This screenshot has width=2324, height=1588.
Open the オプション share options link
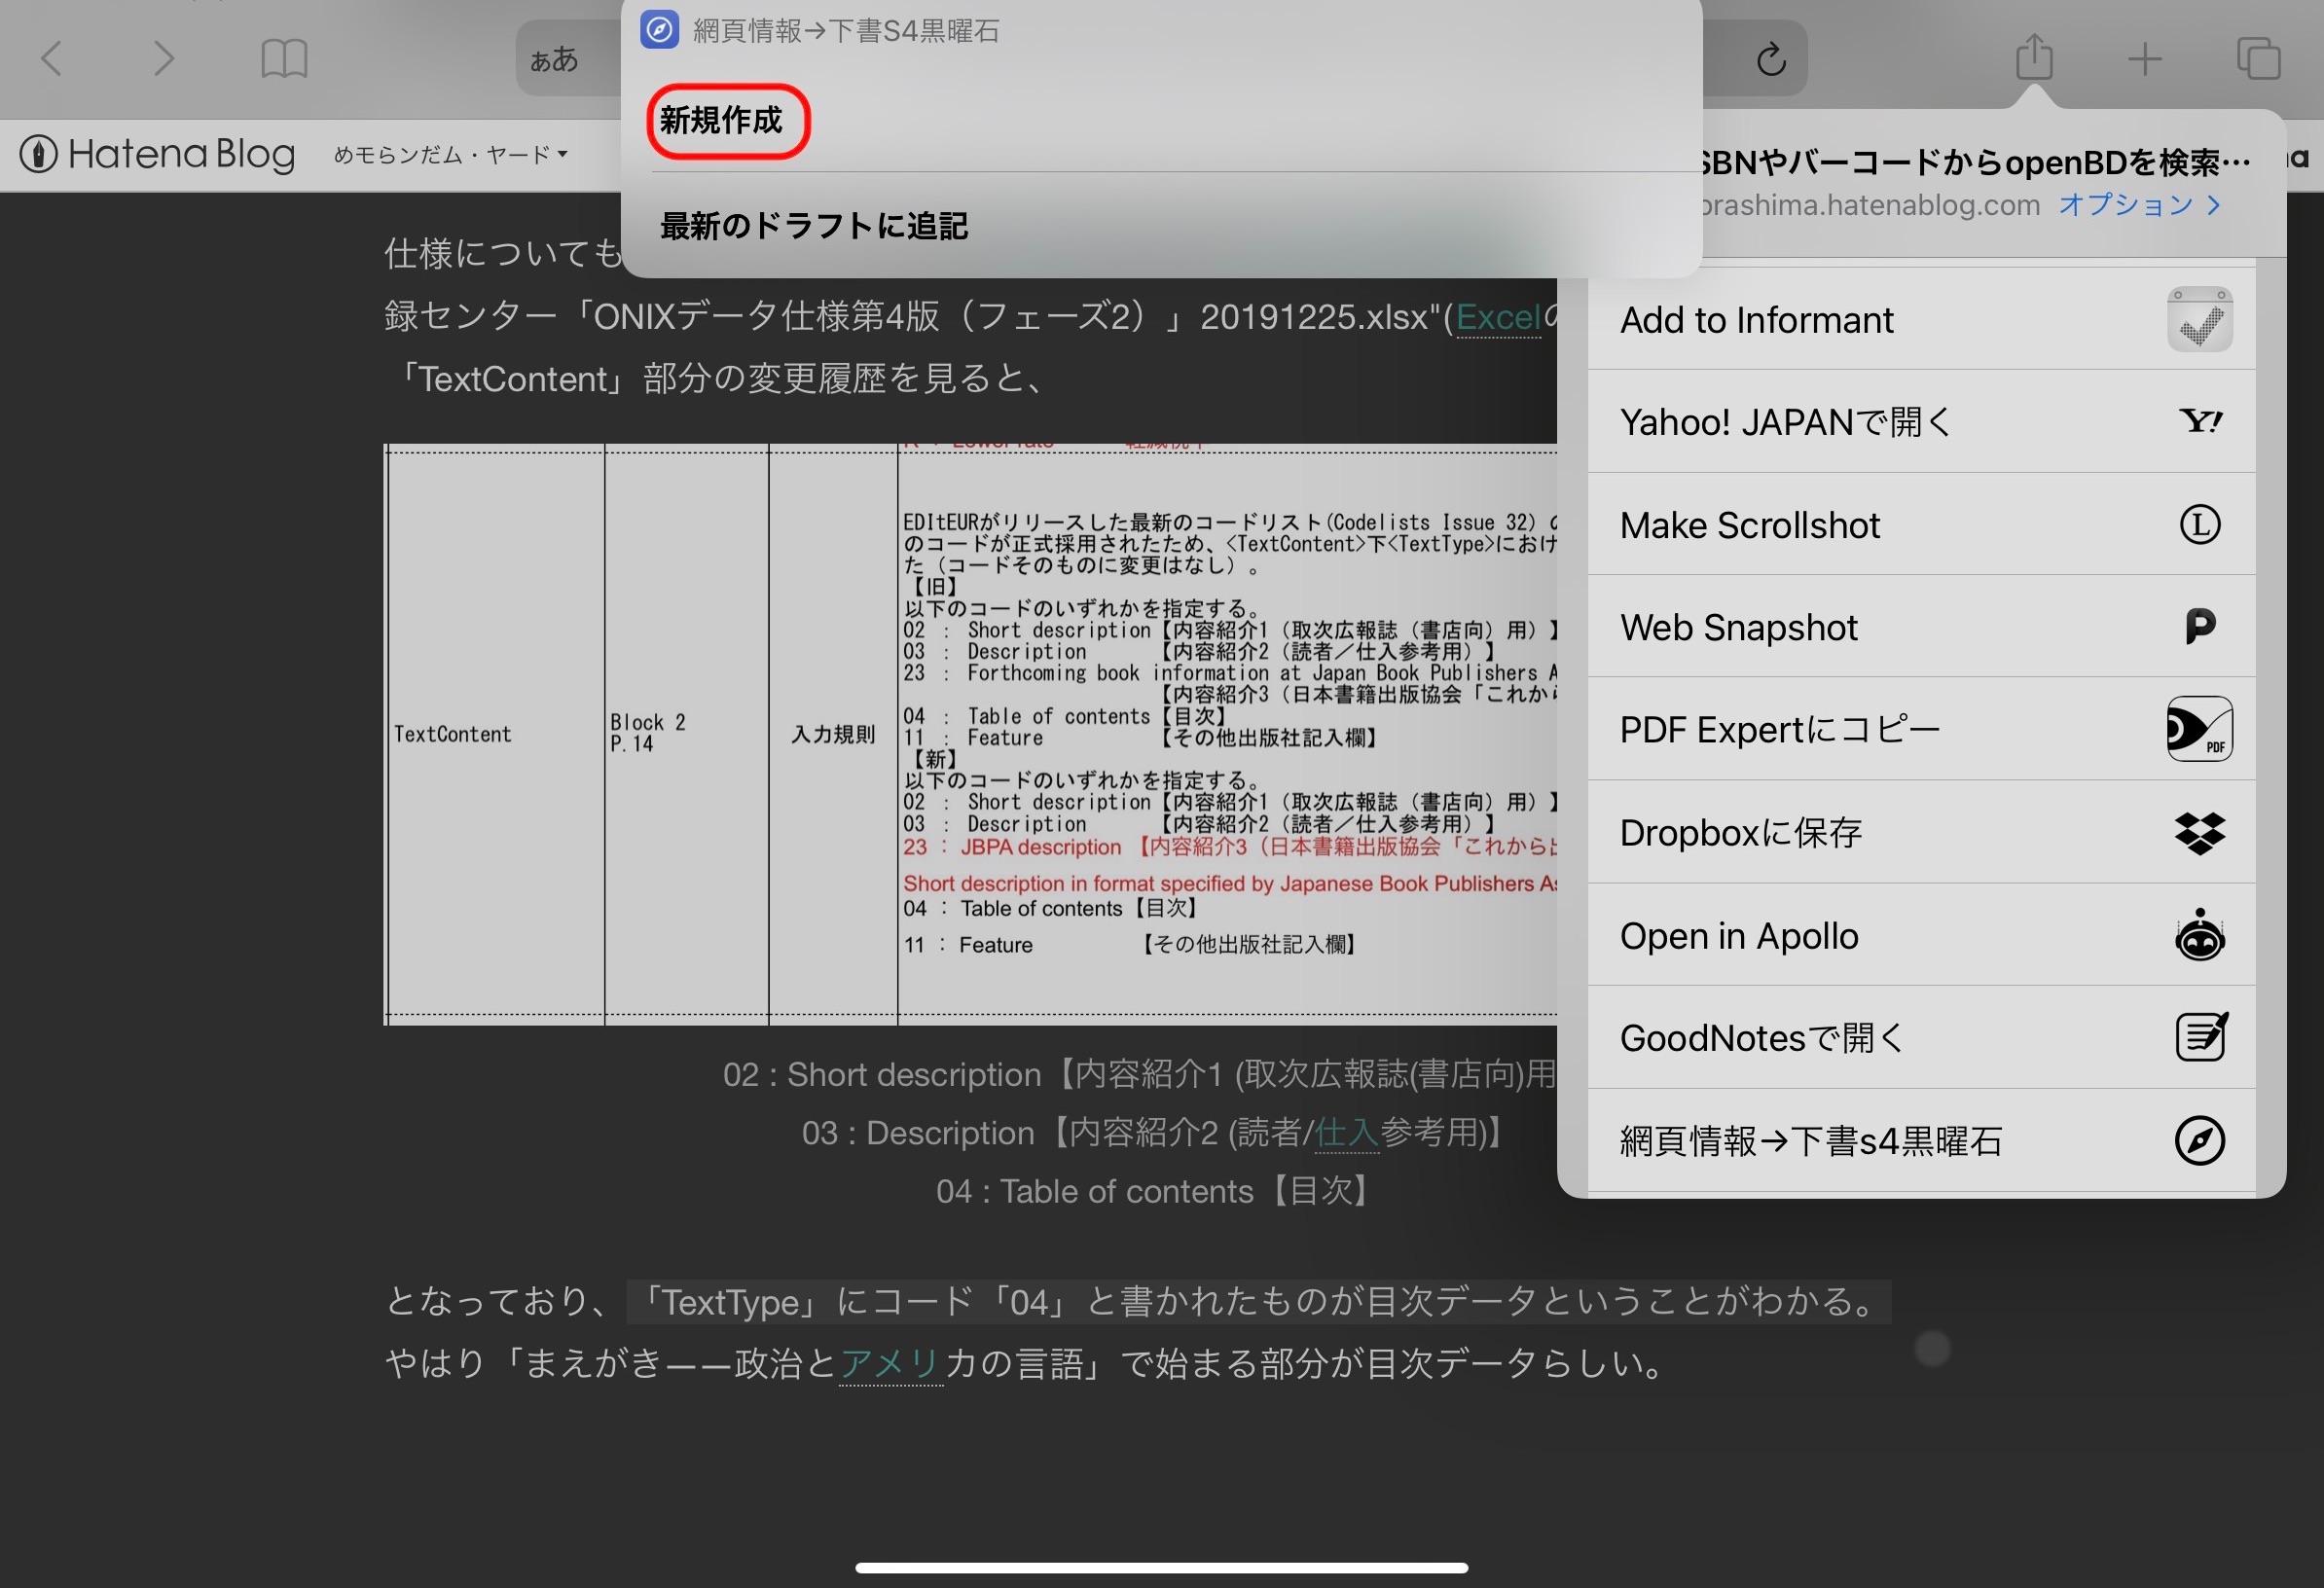coord(2140,205)
